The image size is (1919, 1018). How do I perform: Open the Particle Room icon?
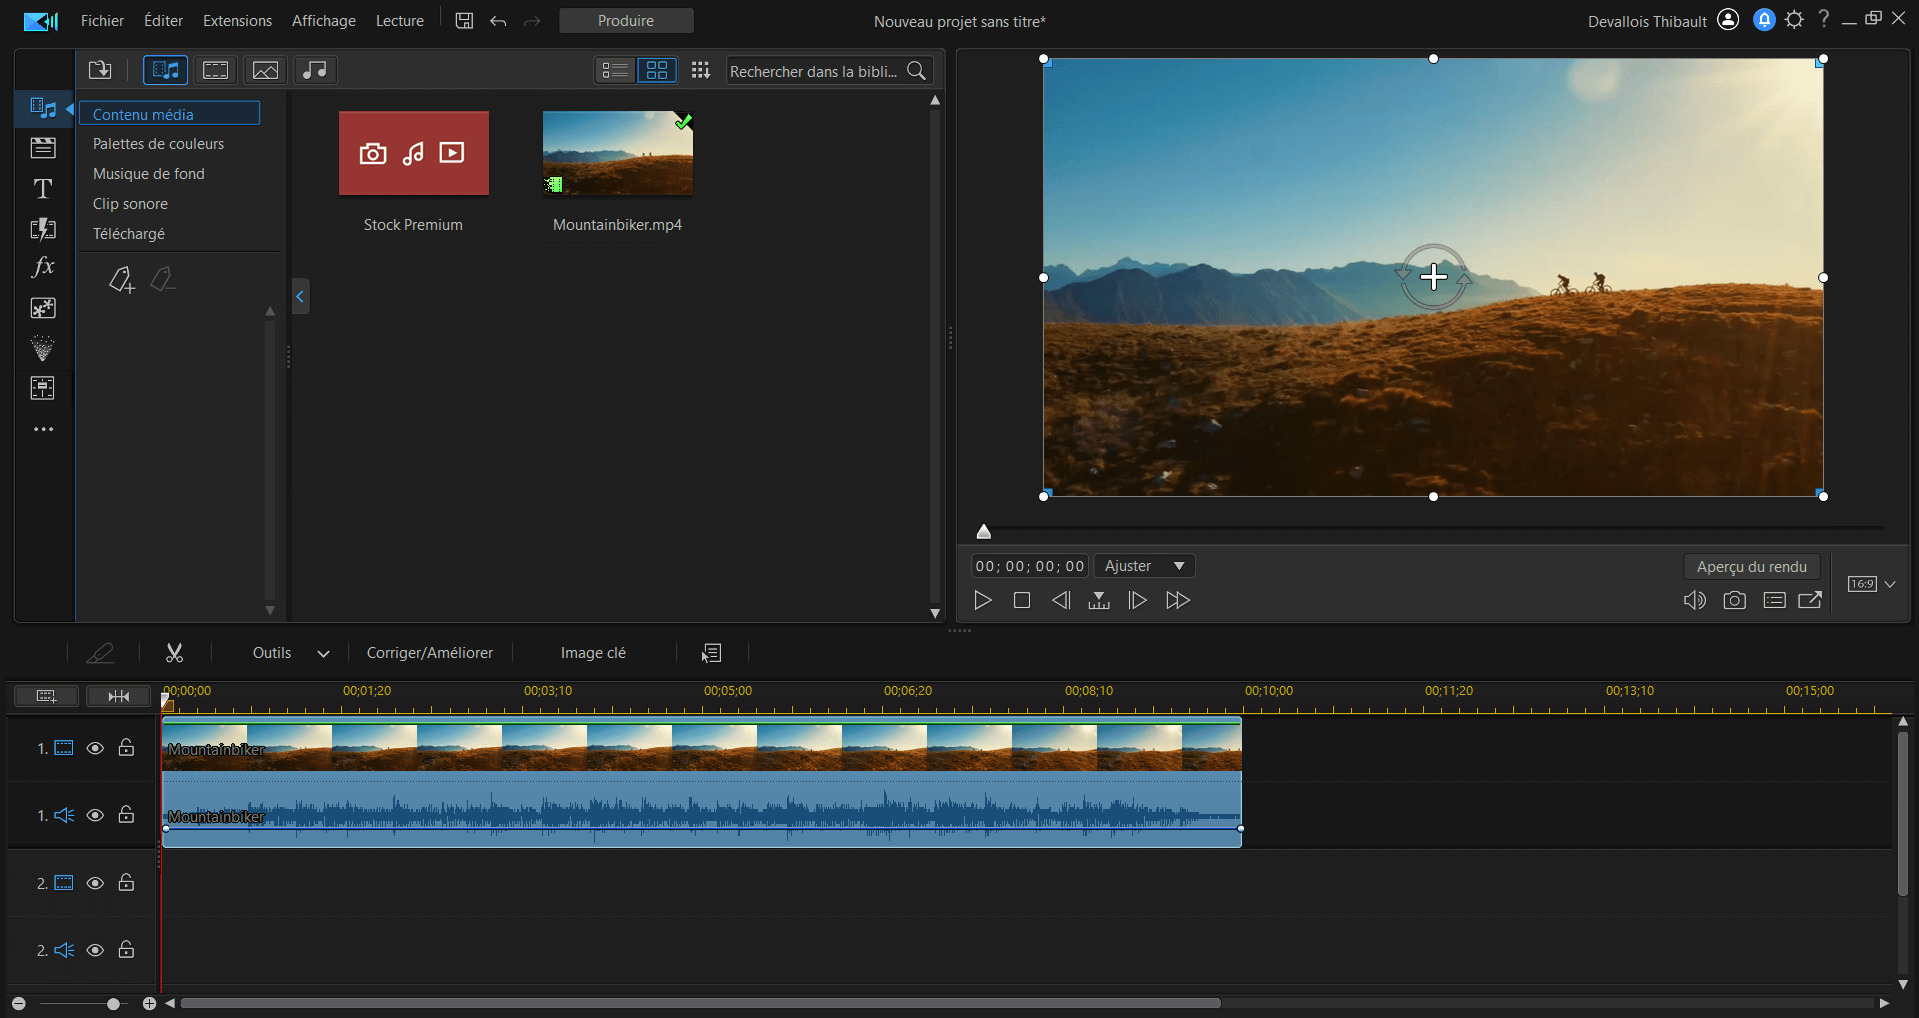pyautogui.click(x=43, y=348)
